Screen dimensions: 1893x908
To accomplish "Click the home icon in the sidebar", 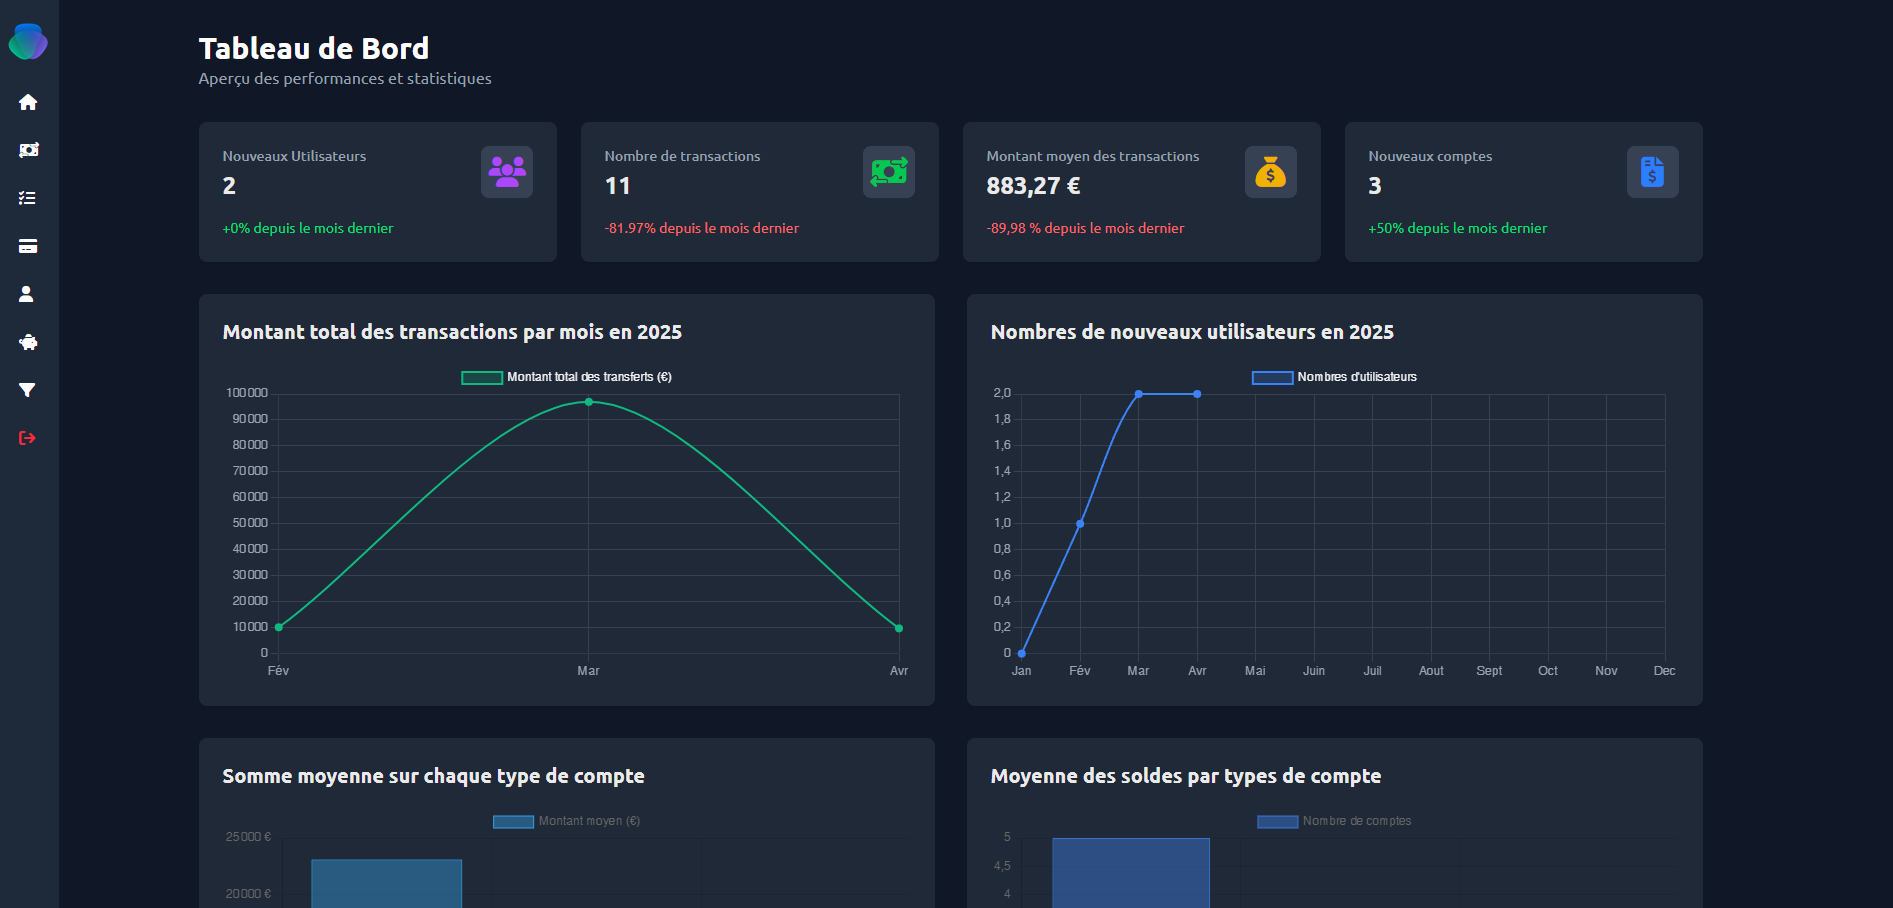I will pos(28,102).
